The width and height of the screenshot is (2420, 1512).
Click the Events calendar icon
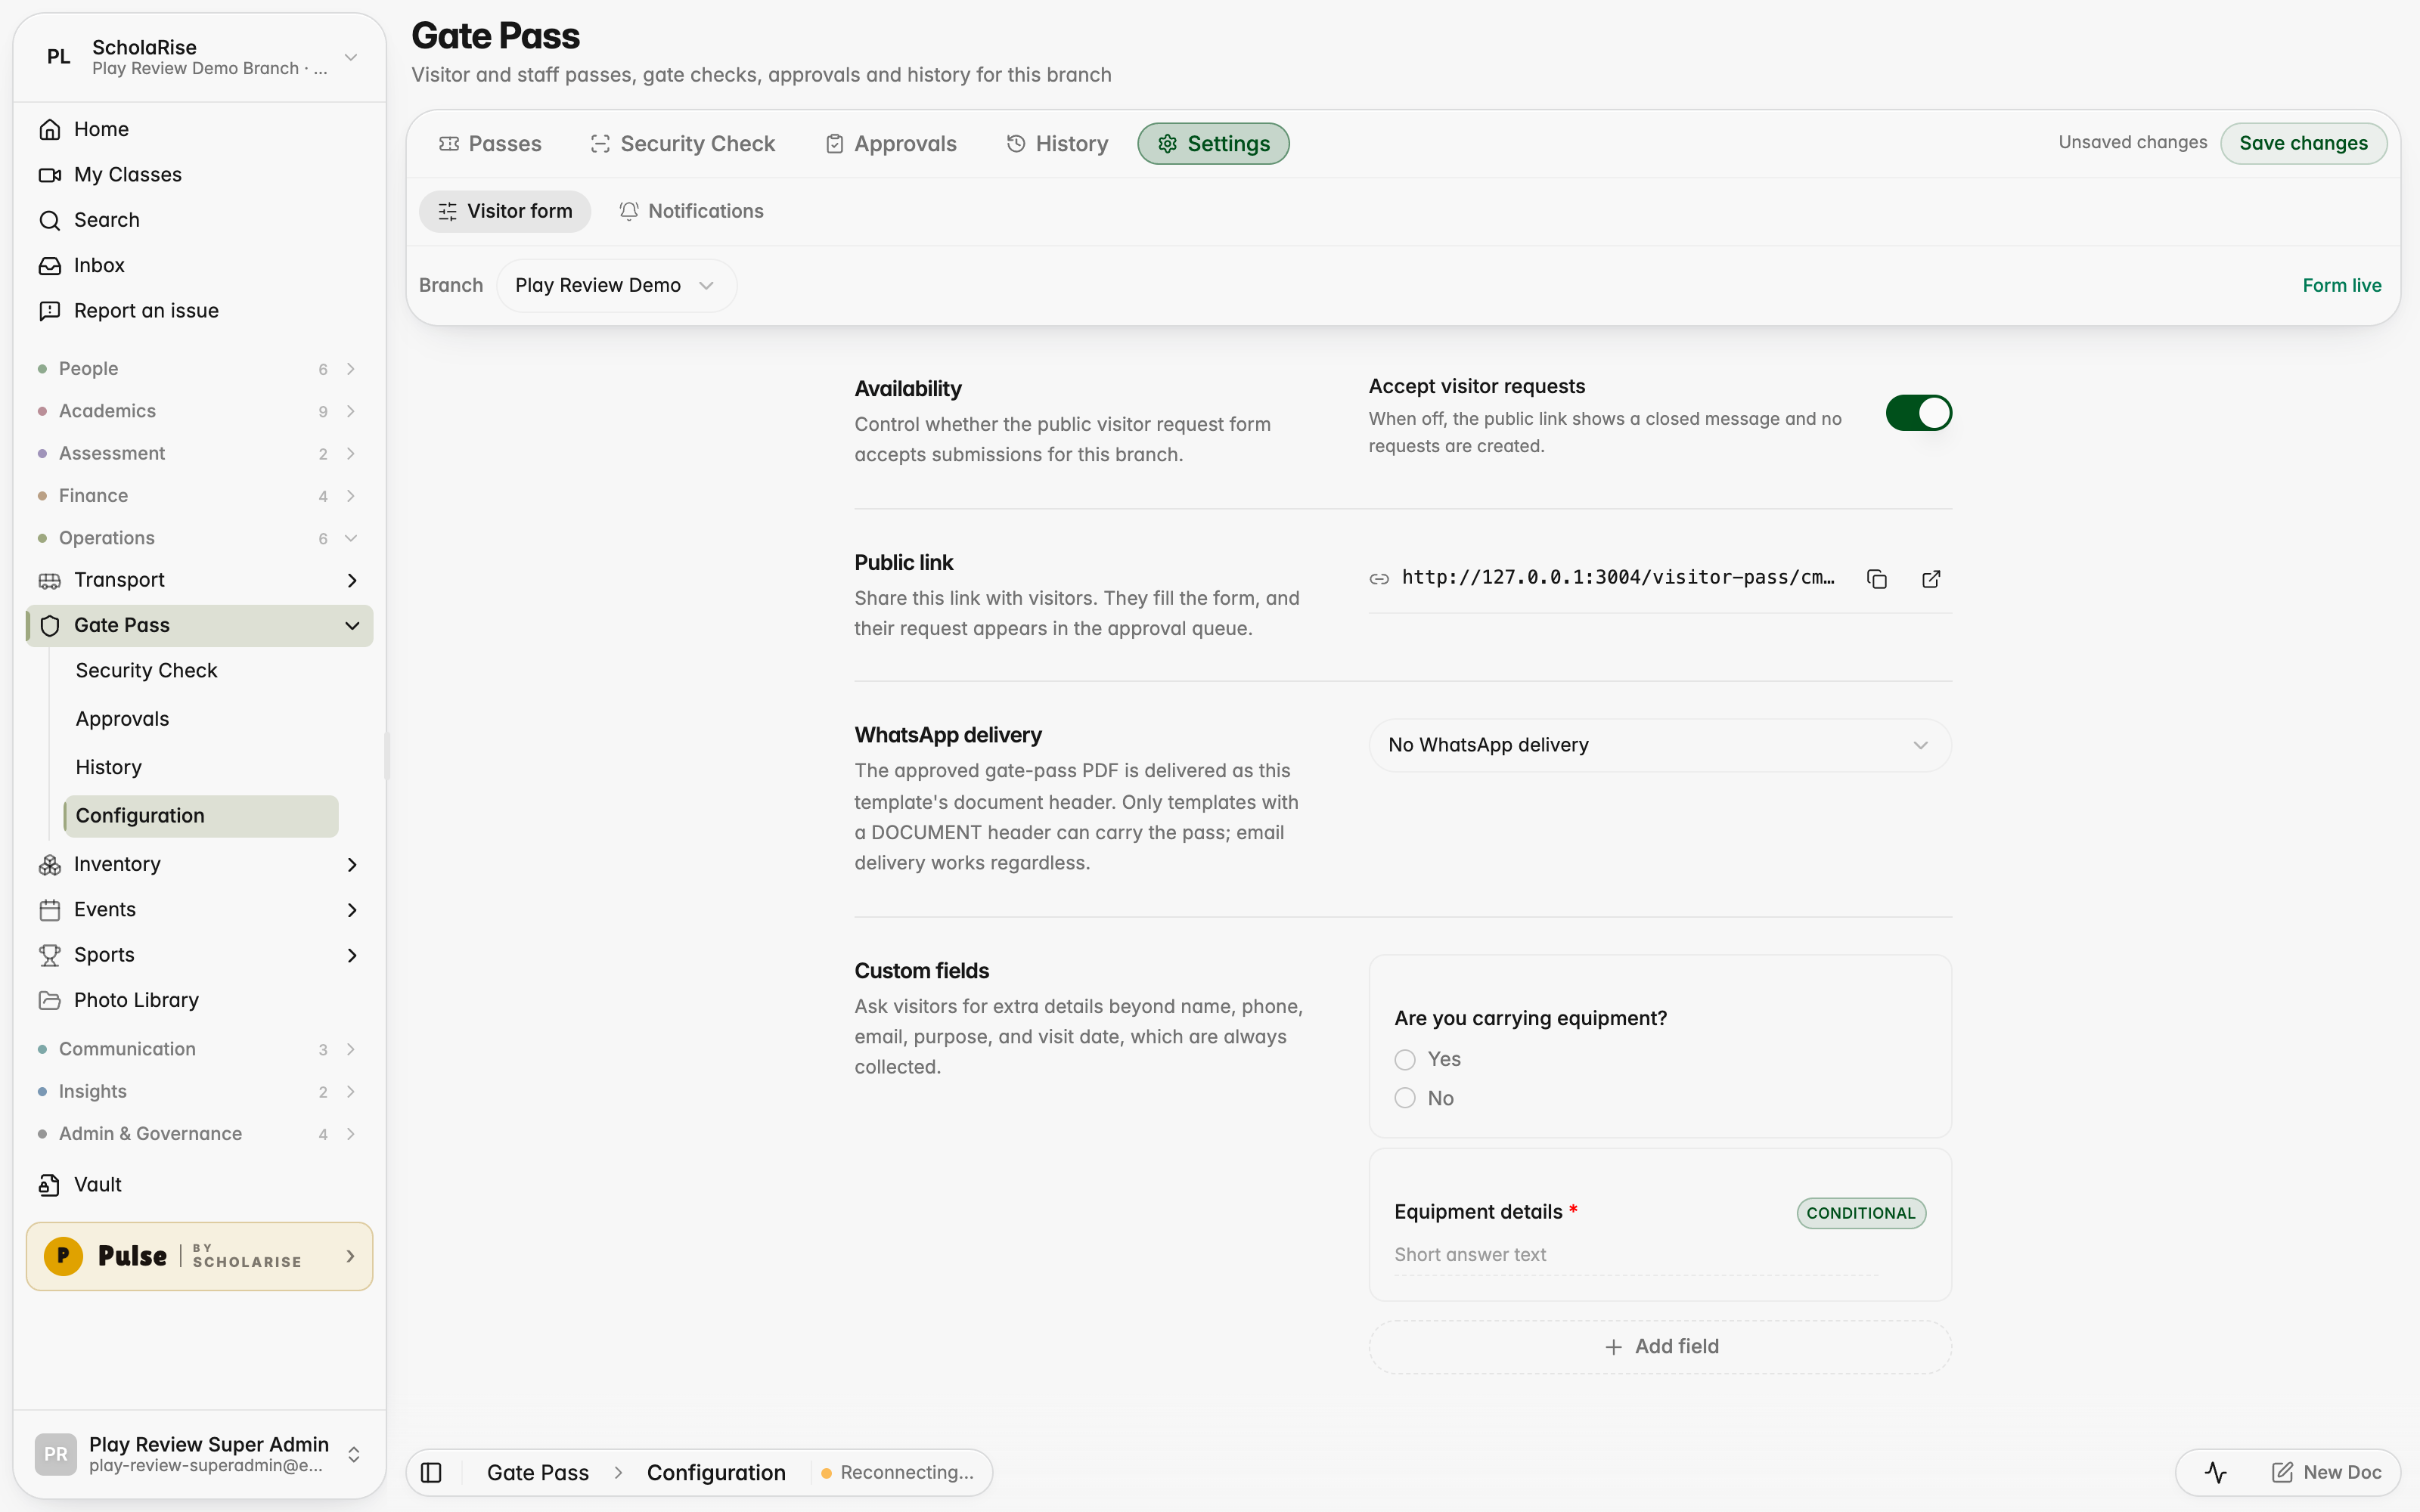click(50, 910)
